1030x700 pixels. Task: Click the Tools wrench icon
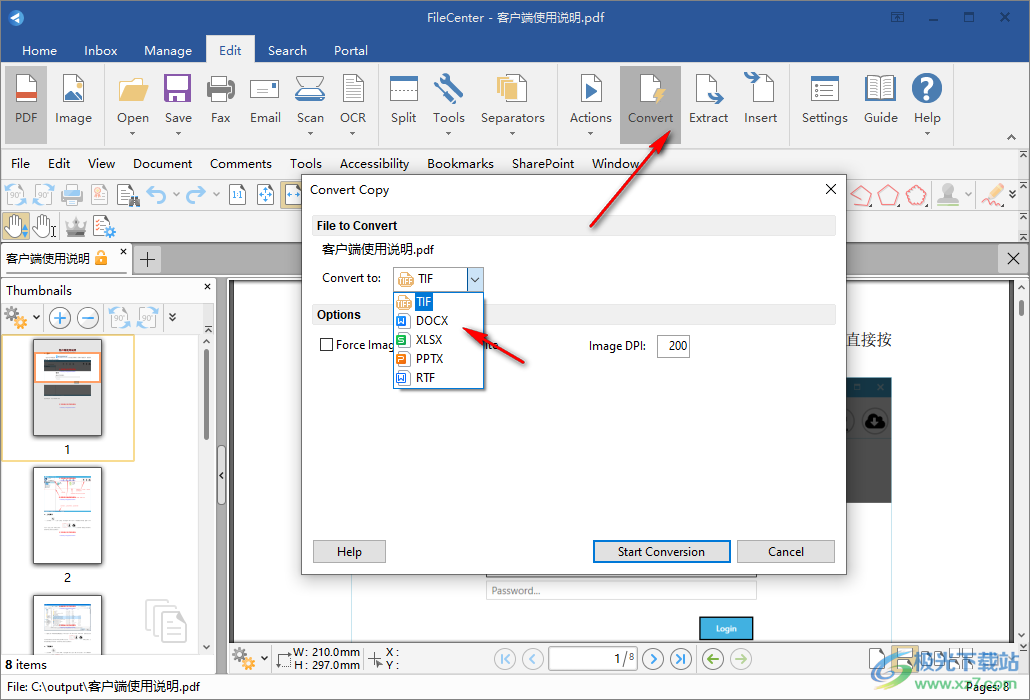(x=449, y=89)
